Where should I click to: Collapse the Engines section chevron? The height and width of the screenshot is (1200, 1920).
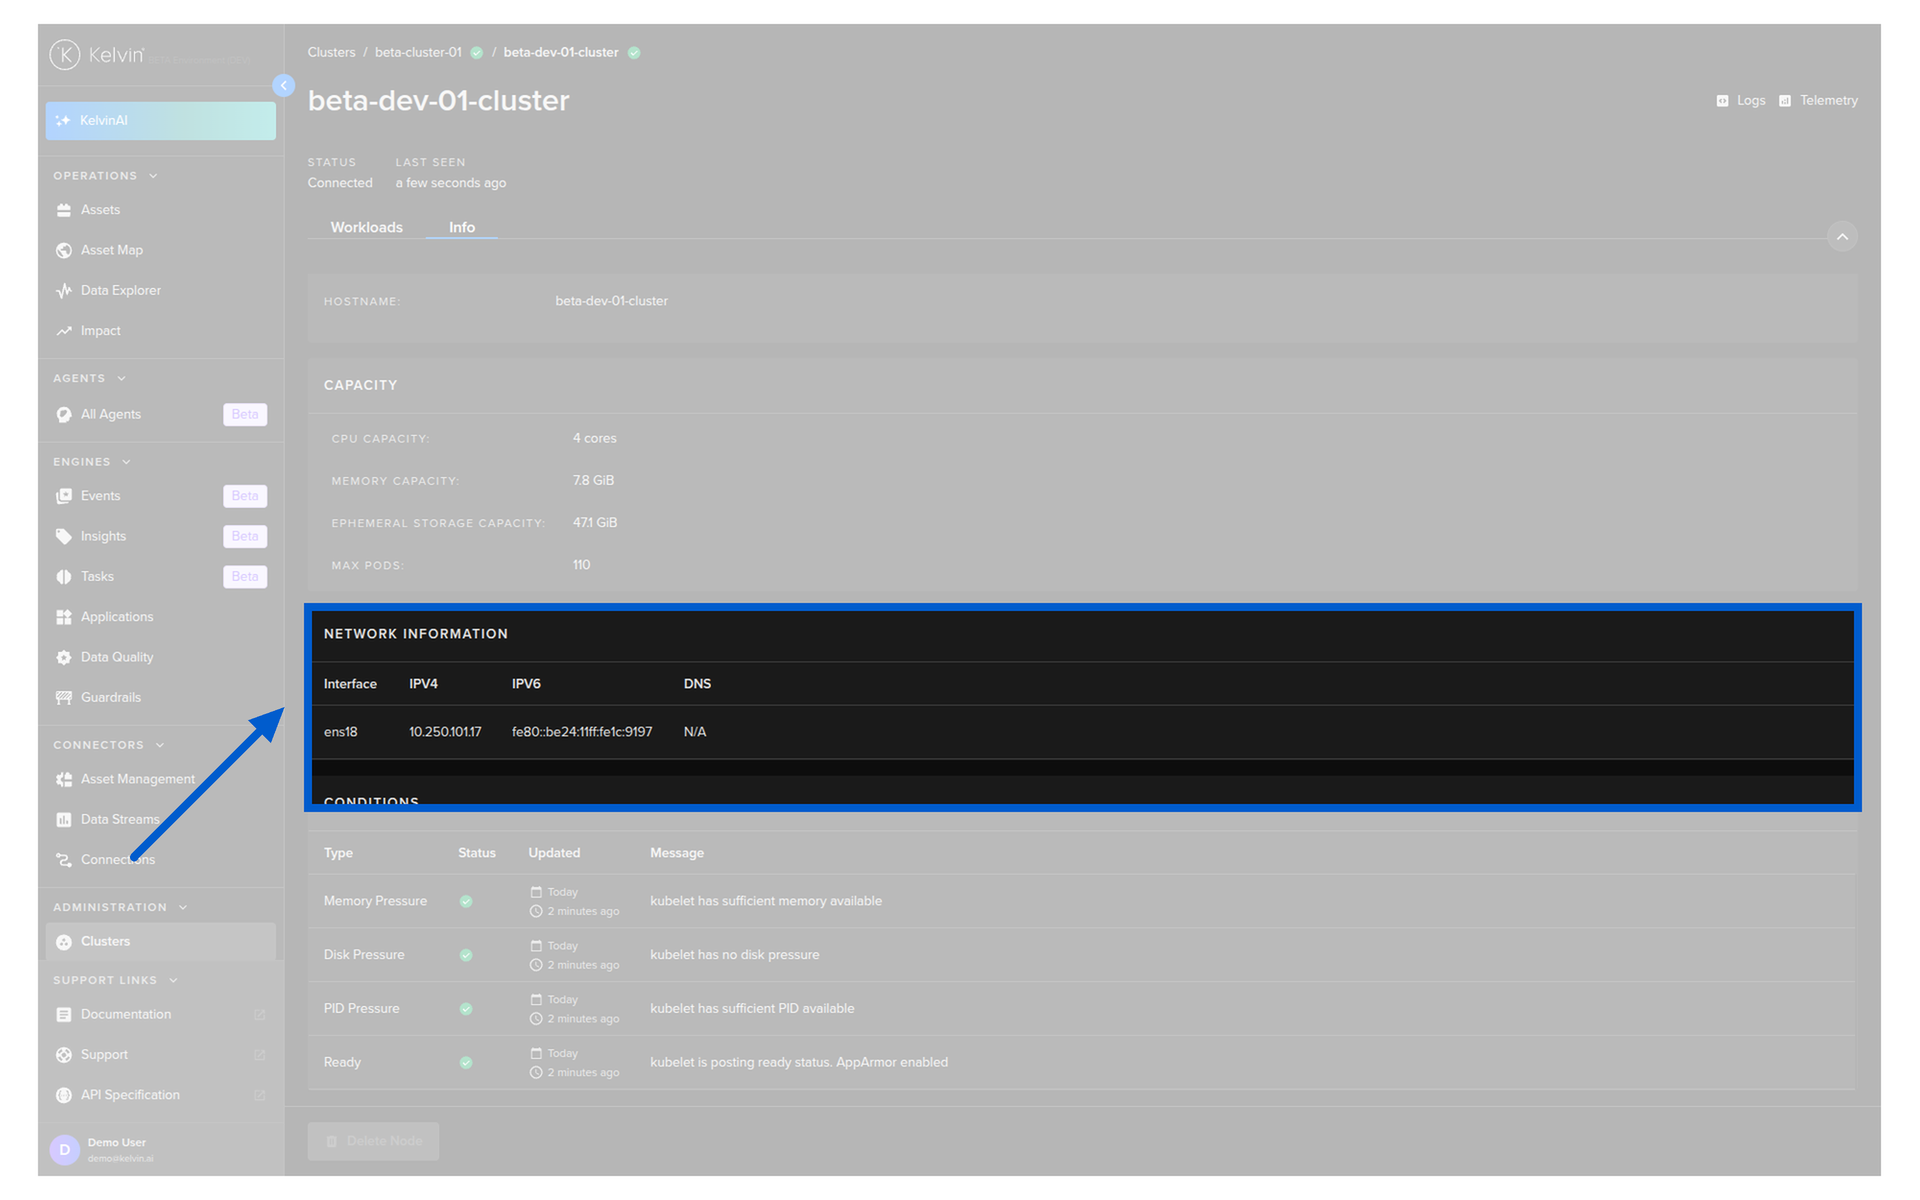click(126, 462)
